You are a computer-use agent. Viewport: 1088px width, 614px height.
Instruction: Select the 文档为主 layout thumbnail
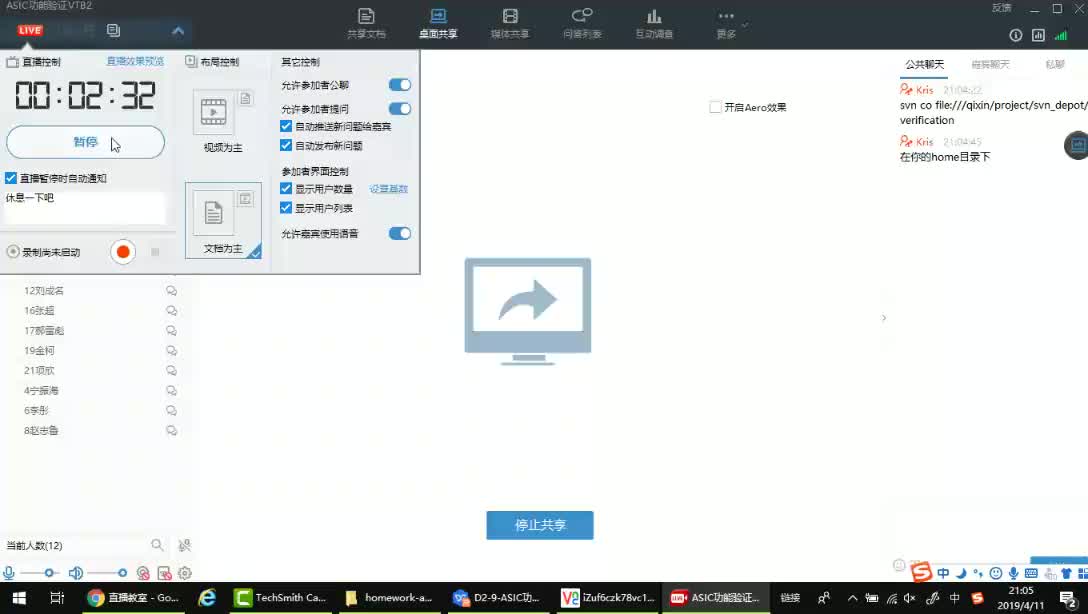[x=223, y=221]
